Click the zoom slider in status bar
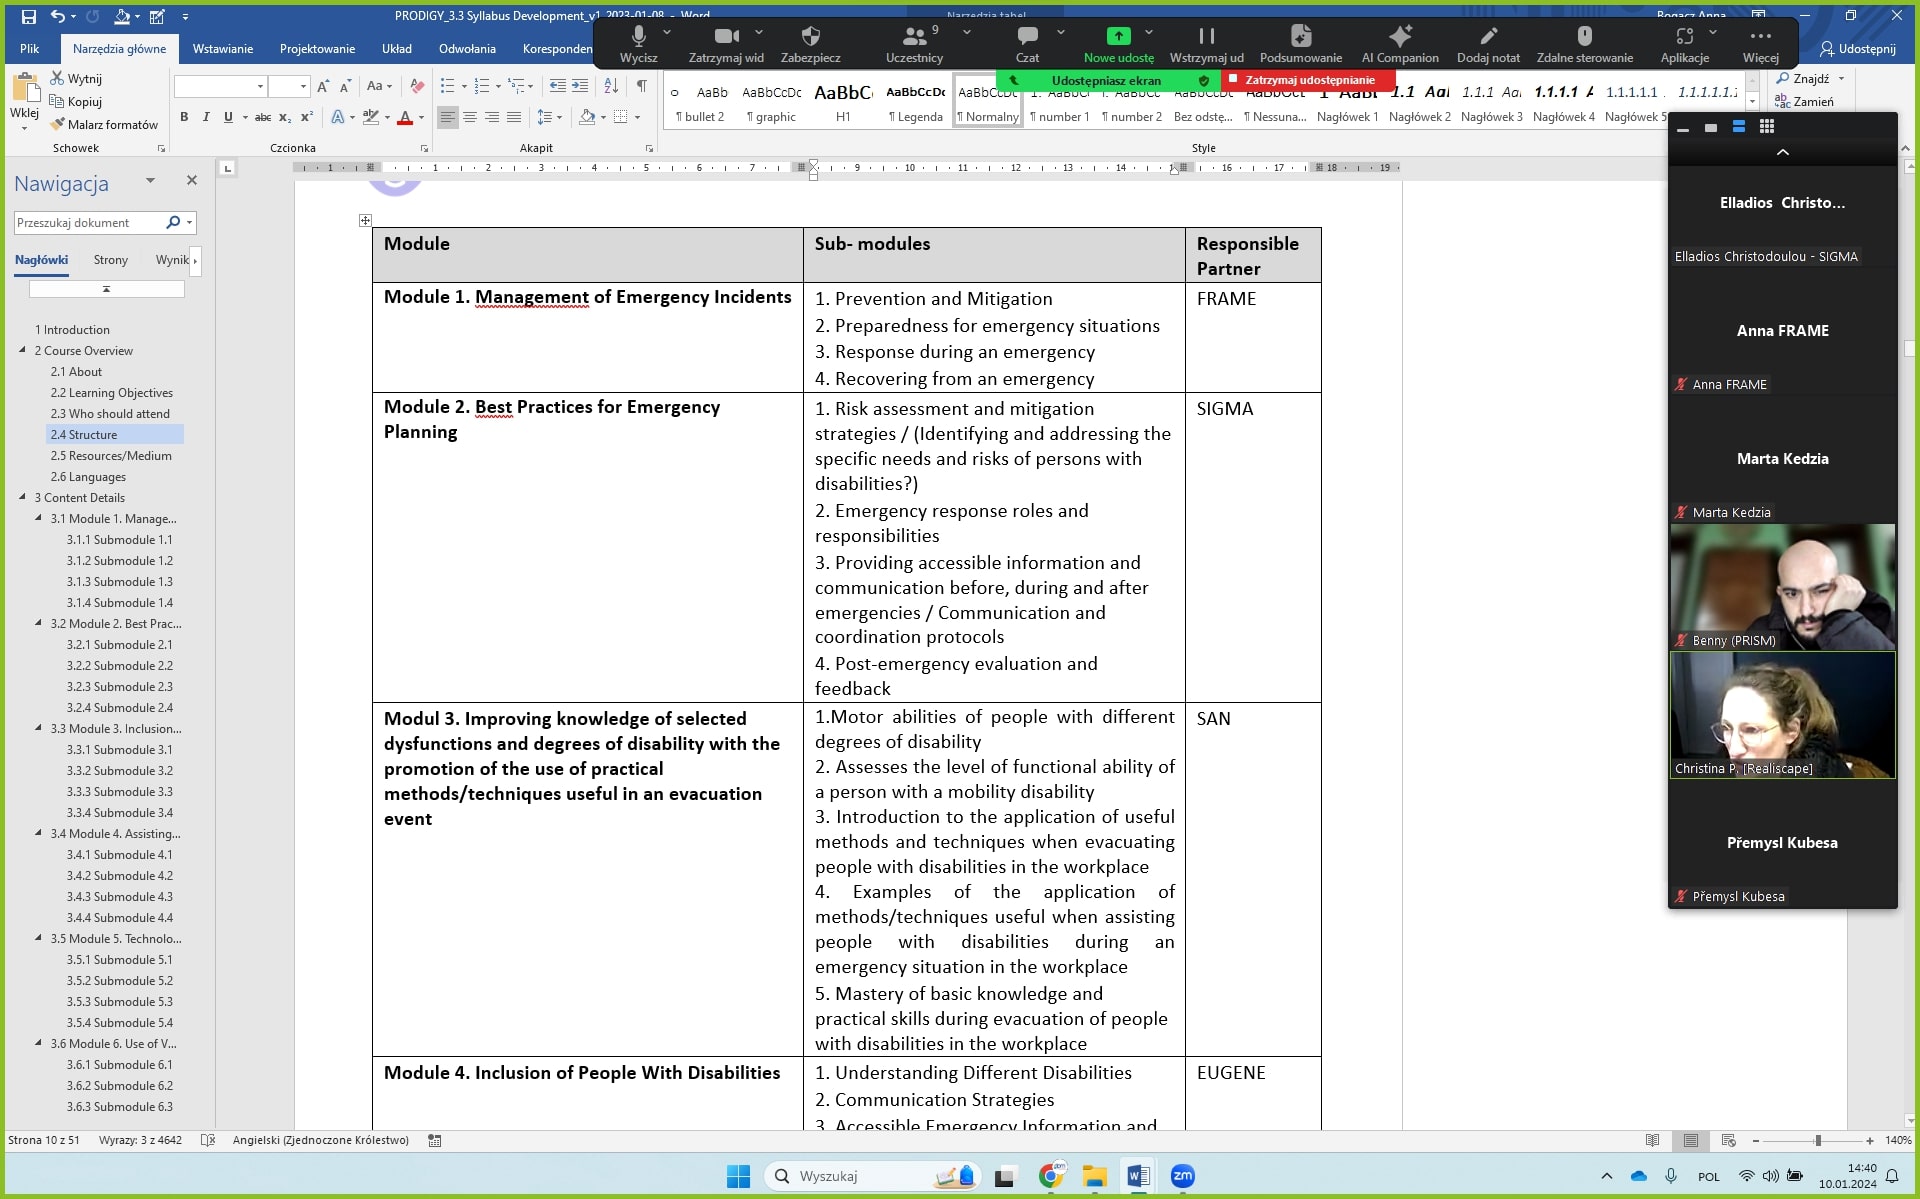This screenshot has width=1920, height=1199. point(1818,1140)
